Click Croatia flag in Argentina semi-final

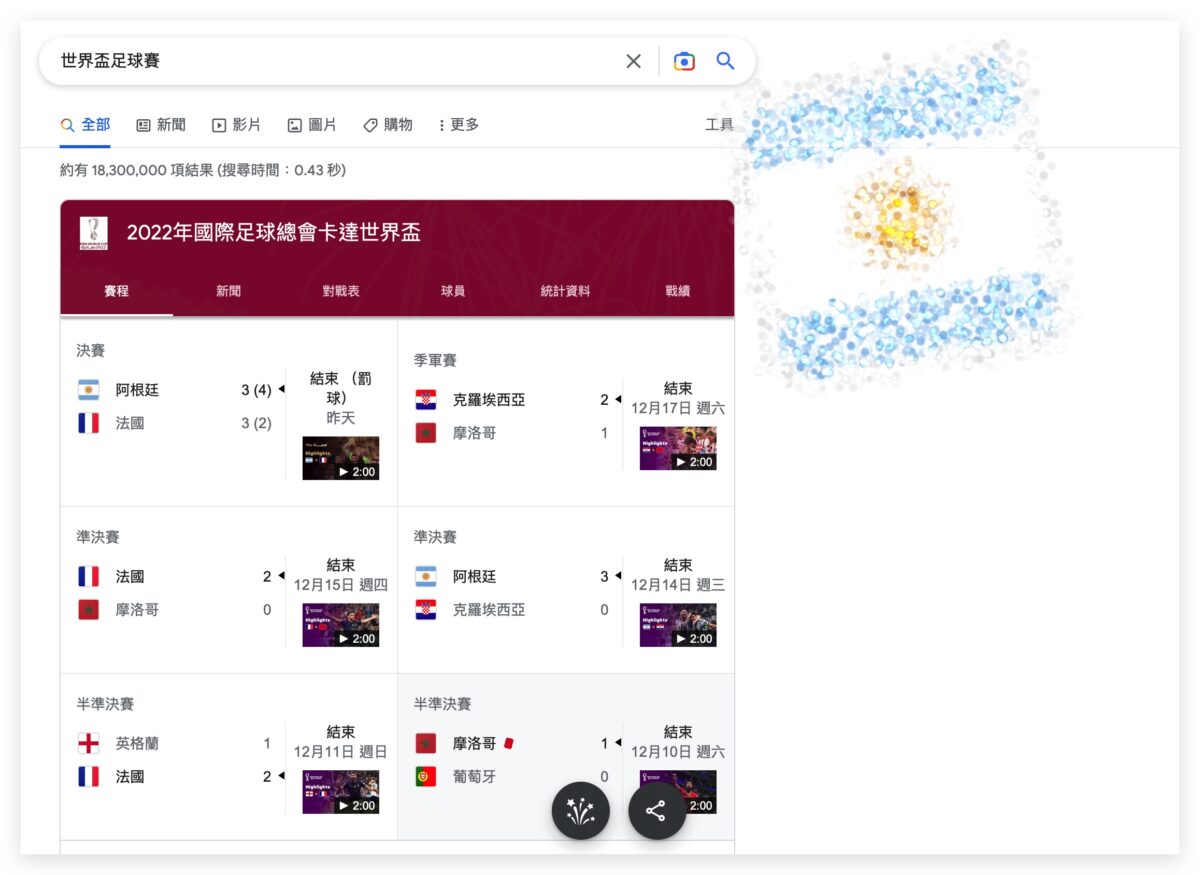(x=426, y=610)
